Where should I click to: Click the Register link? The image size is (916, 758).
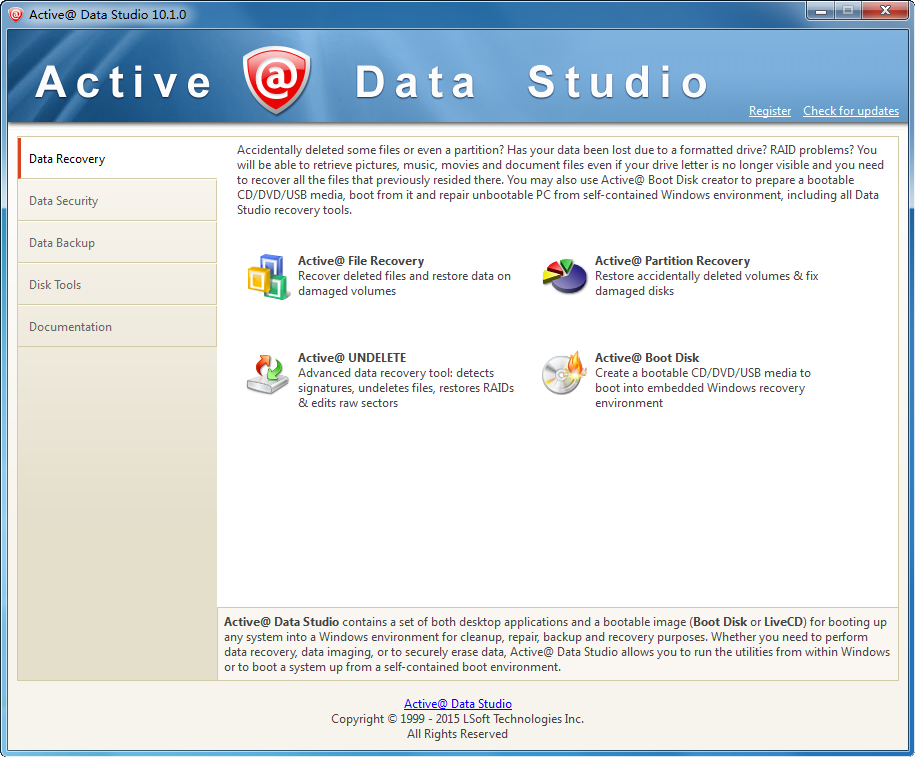[770, 111]
